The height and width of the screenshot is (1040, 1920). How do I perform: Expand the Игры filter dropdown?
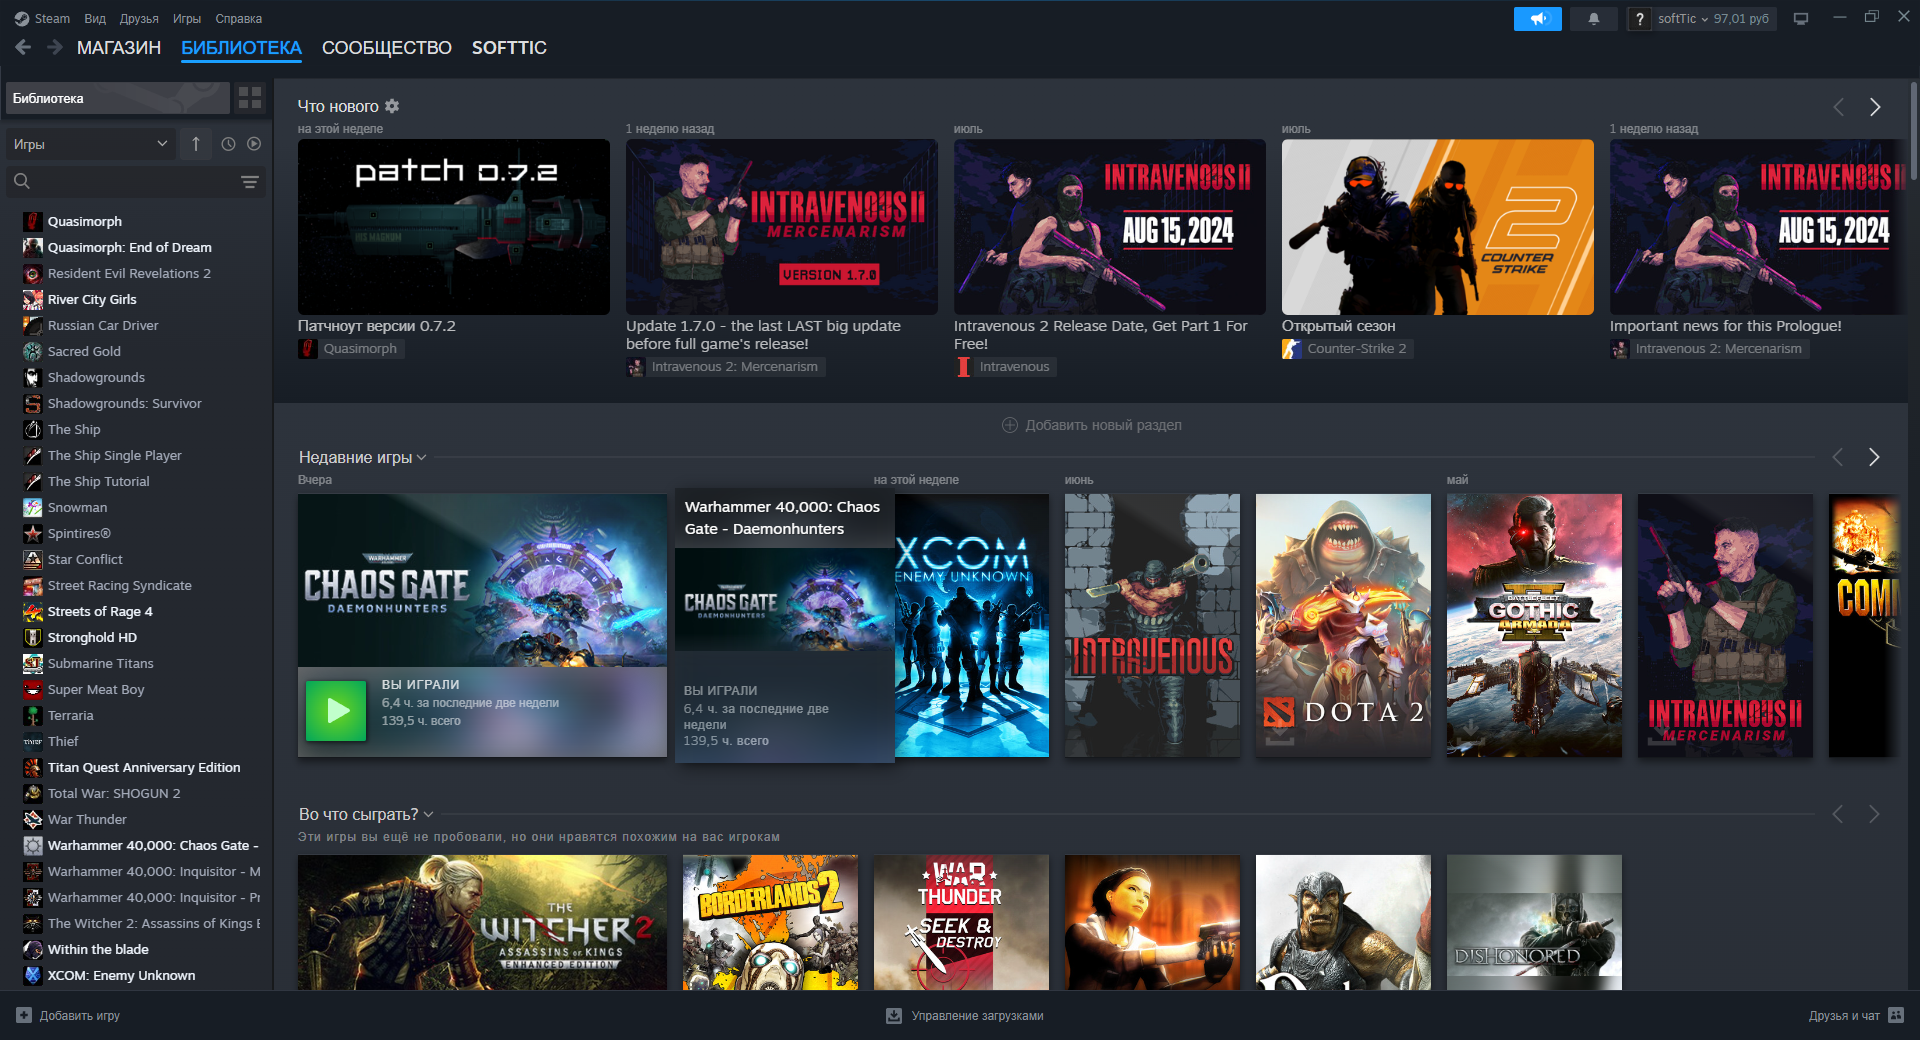[91, 144]
